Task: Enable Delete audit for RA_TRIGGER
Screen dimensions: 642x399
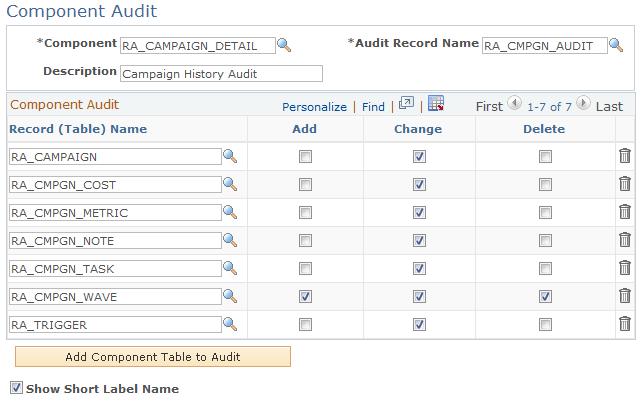Action: [x=545, y=325]
